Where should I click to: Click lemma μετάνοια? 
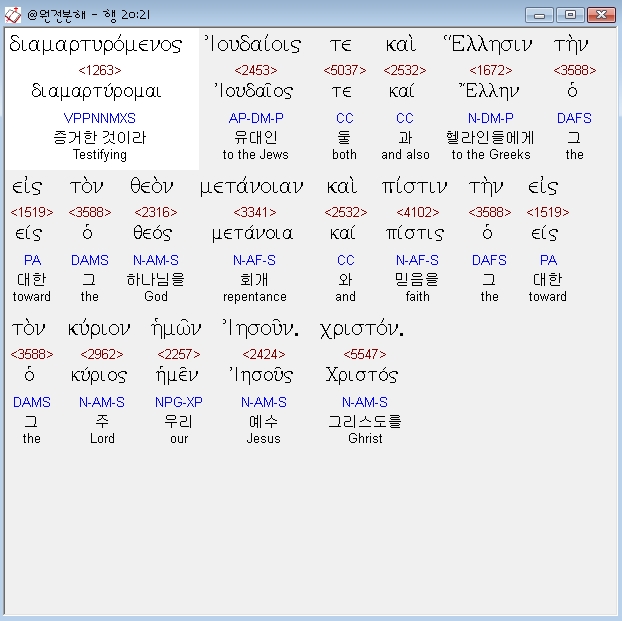[x=252, y=233]
